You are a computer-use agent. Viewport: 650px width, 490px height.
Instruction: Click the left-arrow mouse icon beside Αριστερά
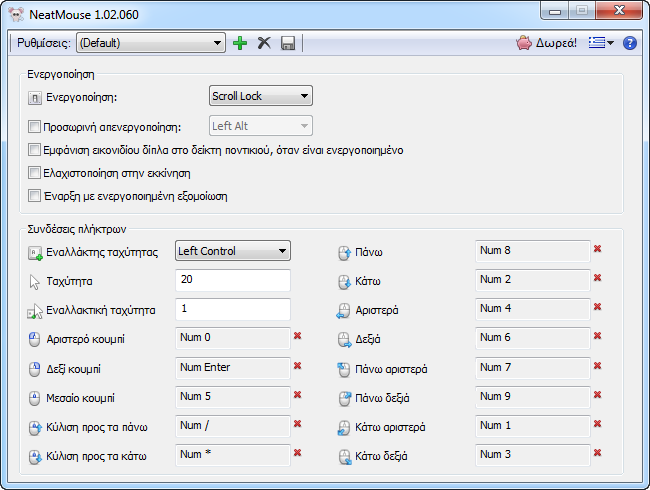[x=343, y=310]
